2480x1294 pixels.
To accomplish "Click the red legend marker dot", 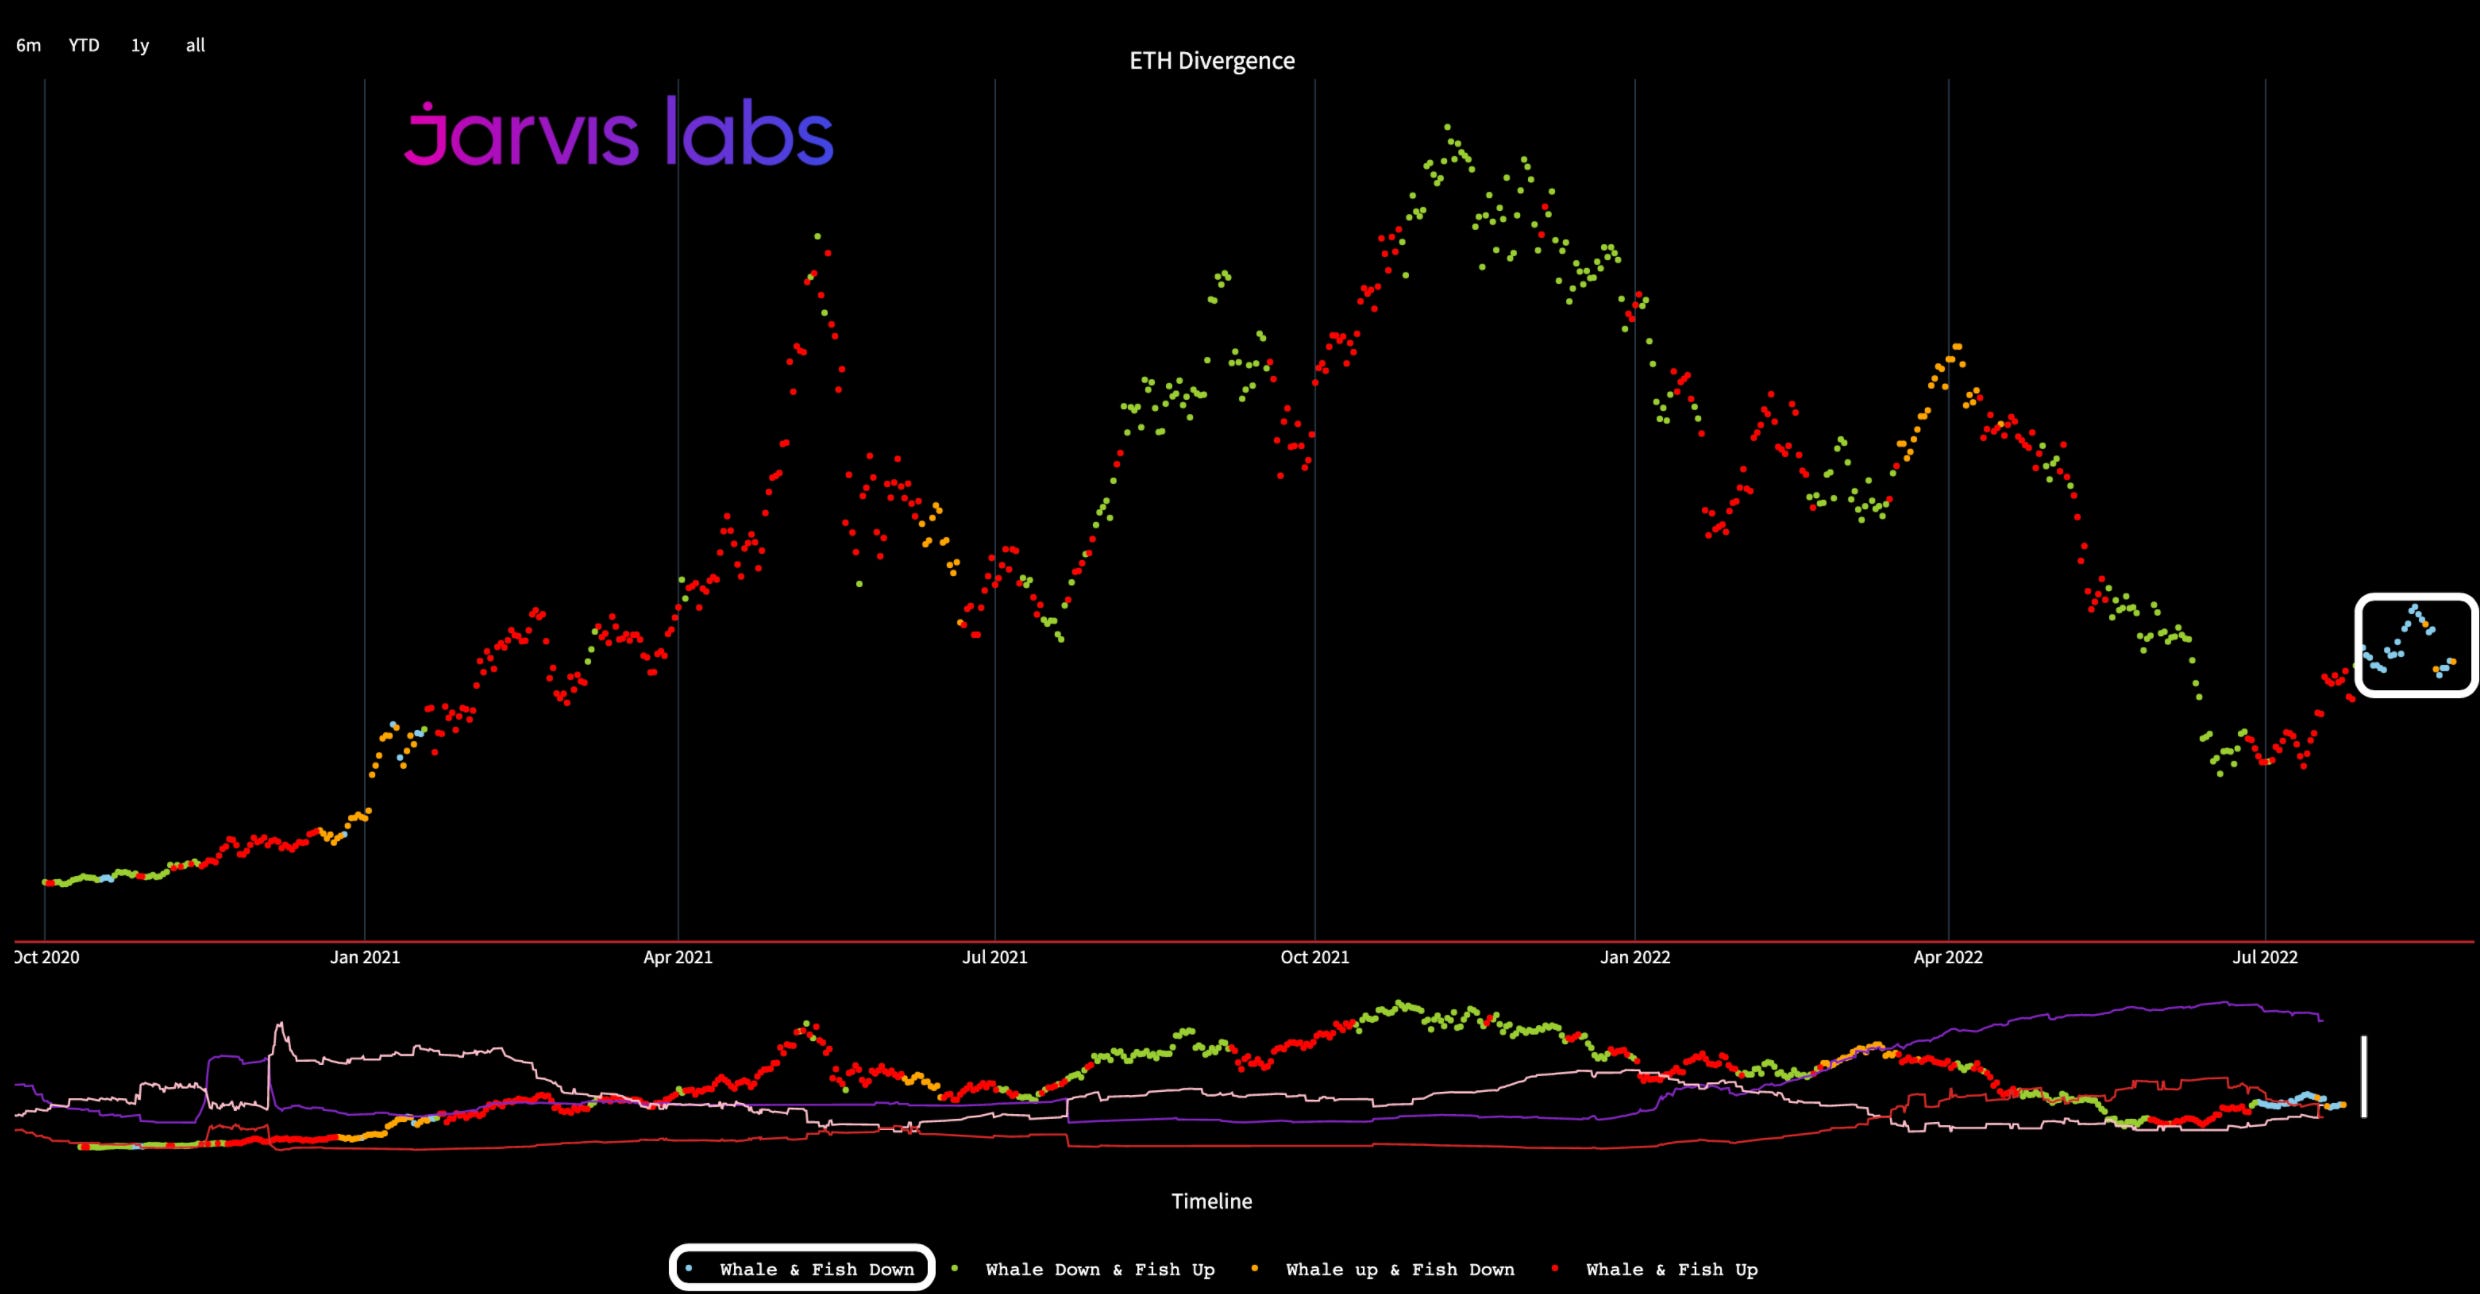I will point(1555,1268).
